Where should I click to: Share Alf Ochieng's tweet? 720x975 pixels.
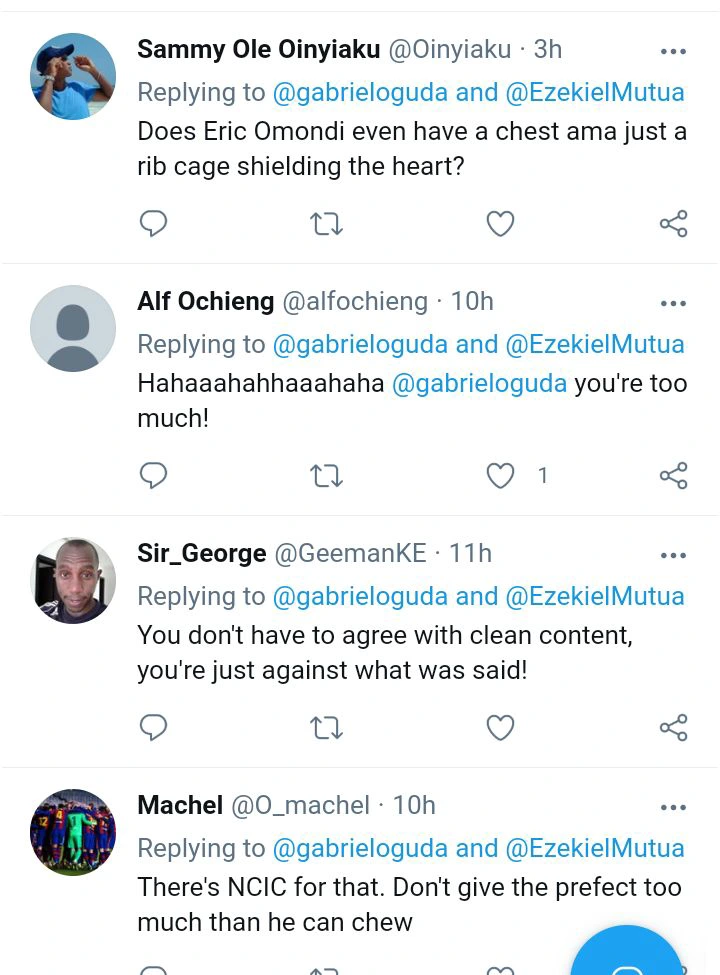pyautogui.click(x=673, y=475)
